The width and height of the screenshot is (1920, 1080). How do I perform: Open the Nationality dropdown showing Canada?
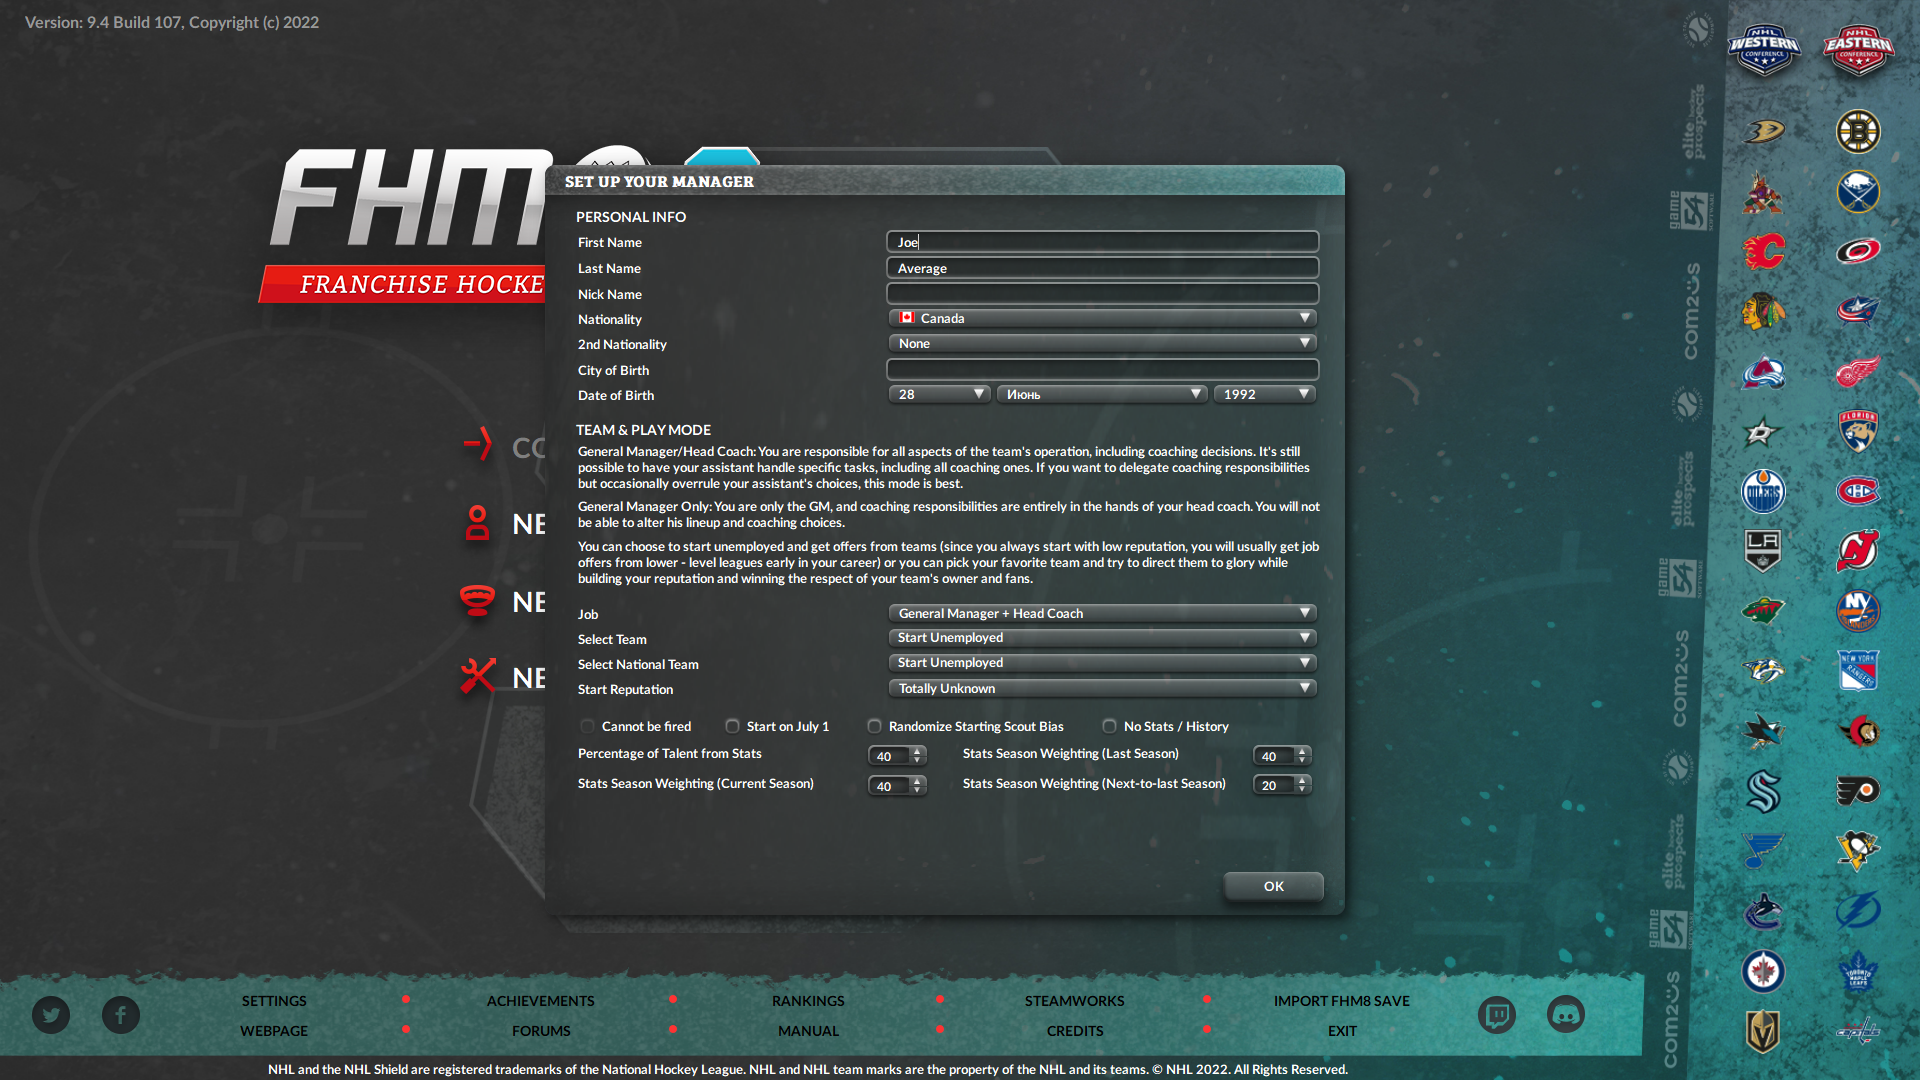click(1102, 318)
